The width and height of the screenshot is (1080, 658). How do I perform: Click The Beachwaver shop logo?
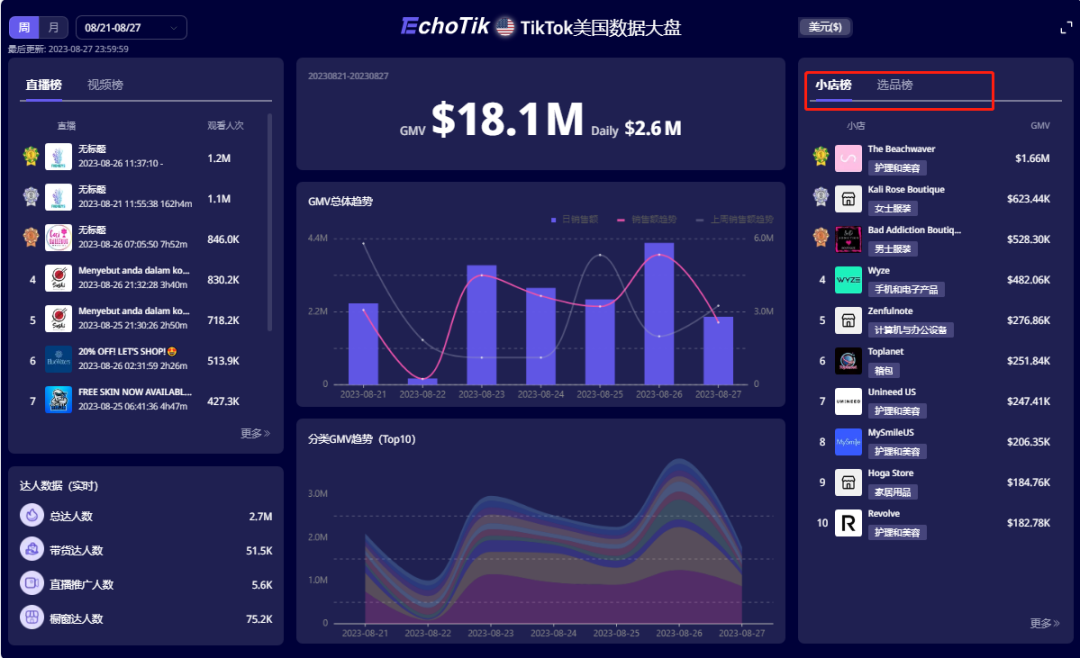[848, 158]
